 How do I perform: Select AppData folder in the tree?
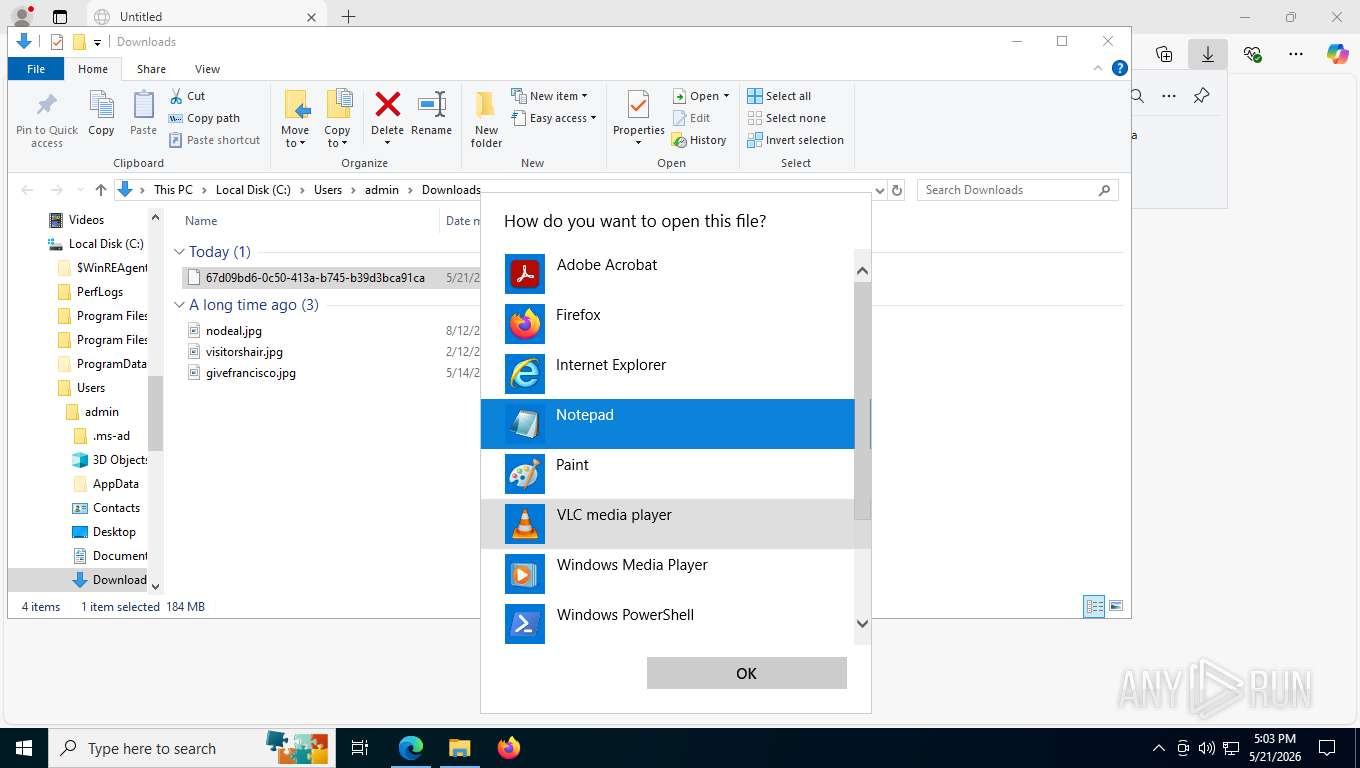coord(115,484)
